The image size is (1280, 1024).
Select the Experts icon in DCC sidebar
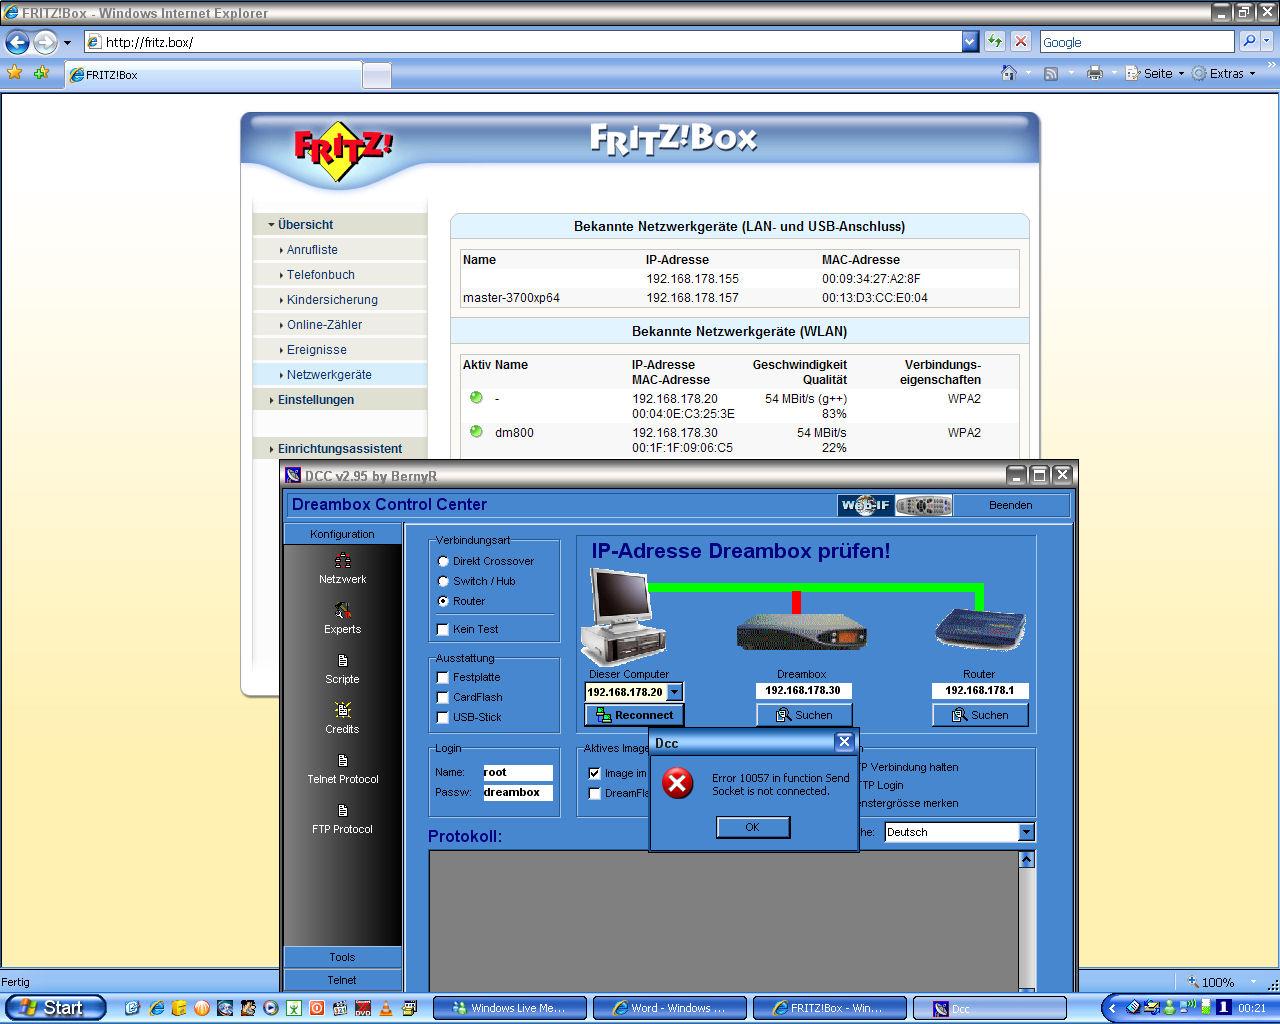[342, 618]
